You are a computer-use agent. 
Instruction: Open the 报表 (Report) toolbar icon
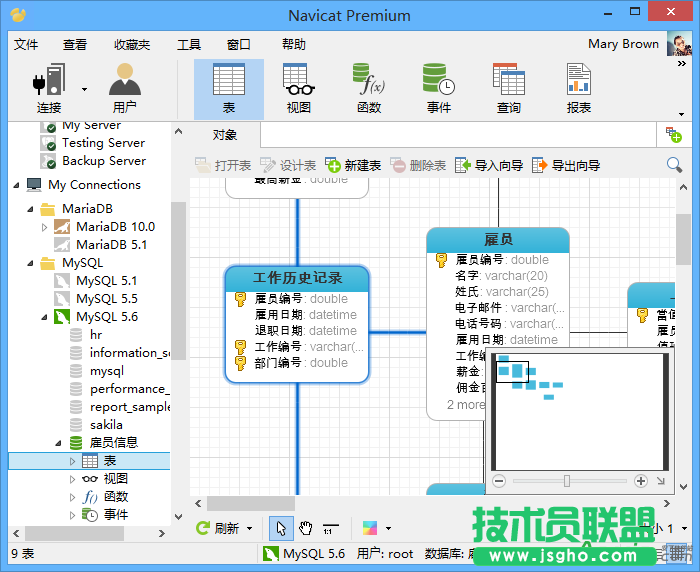click(579, 88)
